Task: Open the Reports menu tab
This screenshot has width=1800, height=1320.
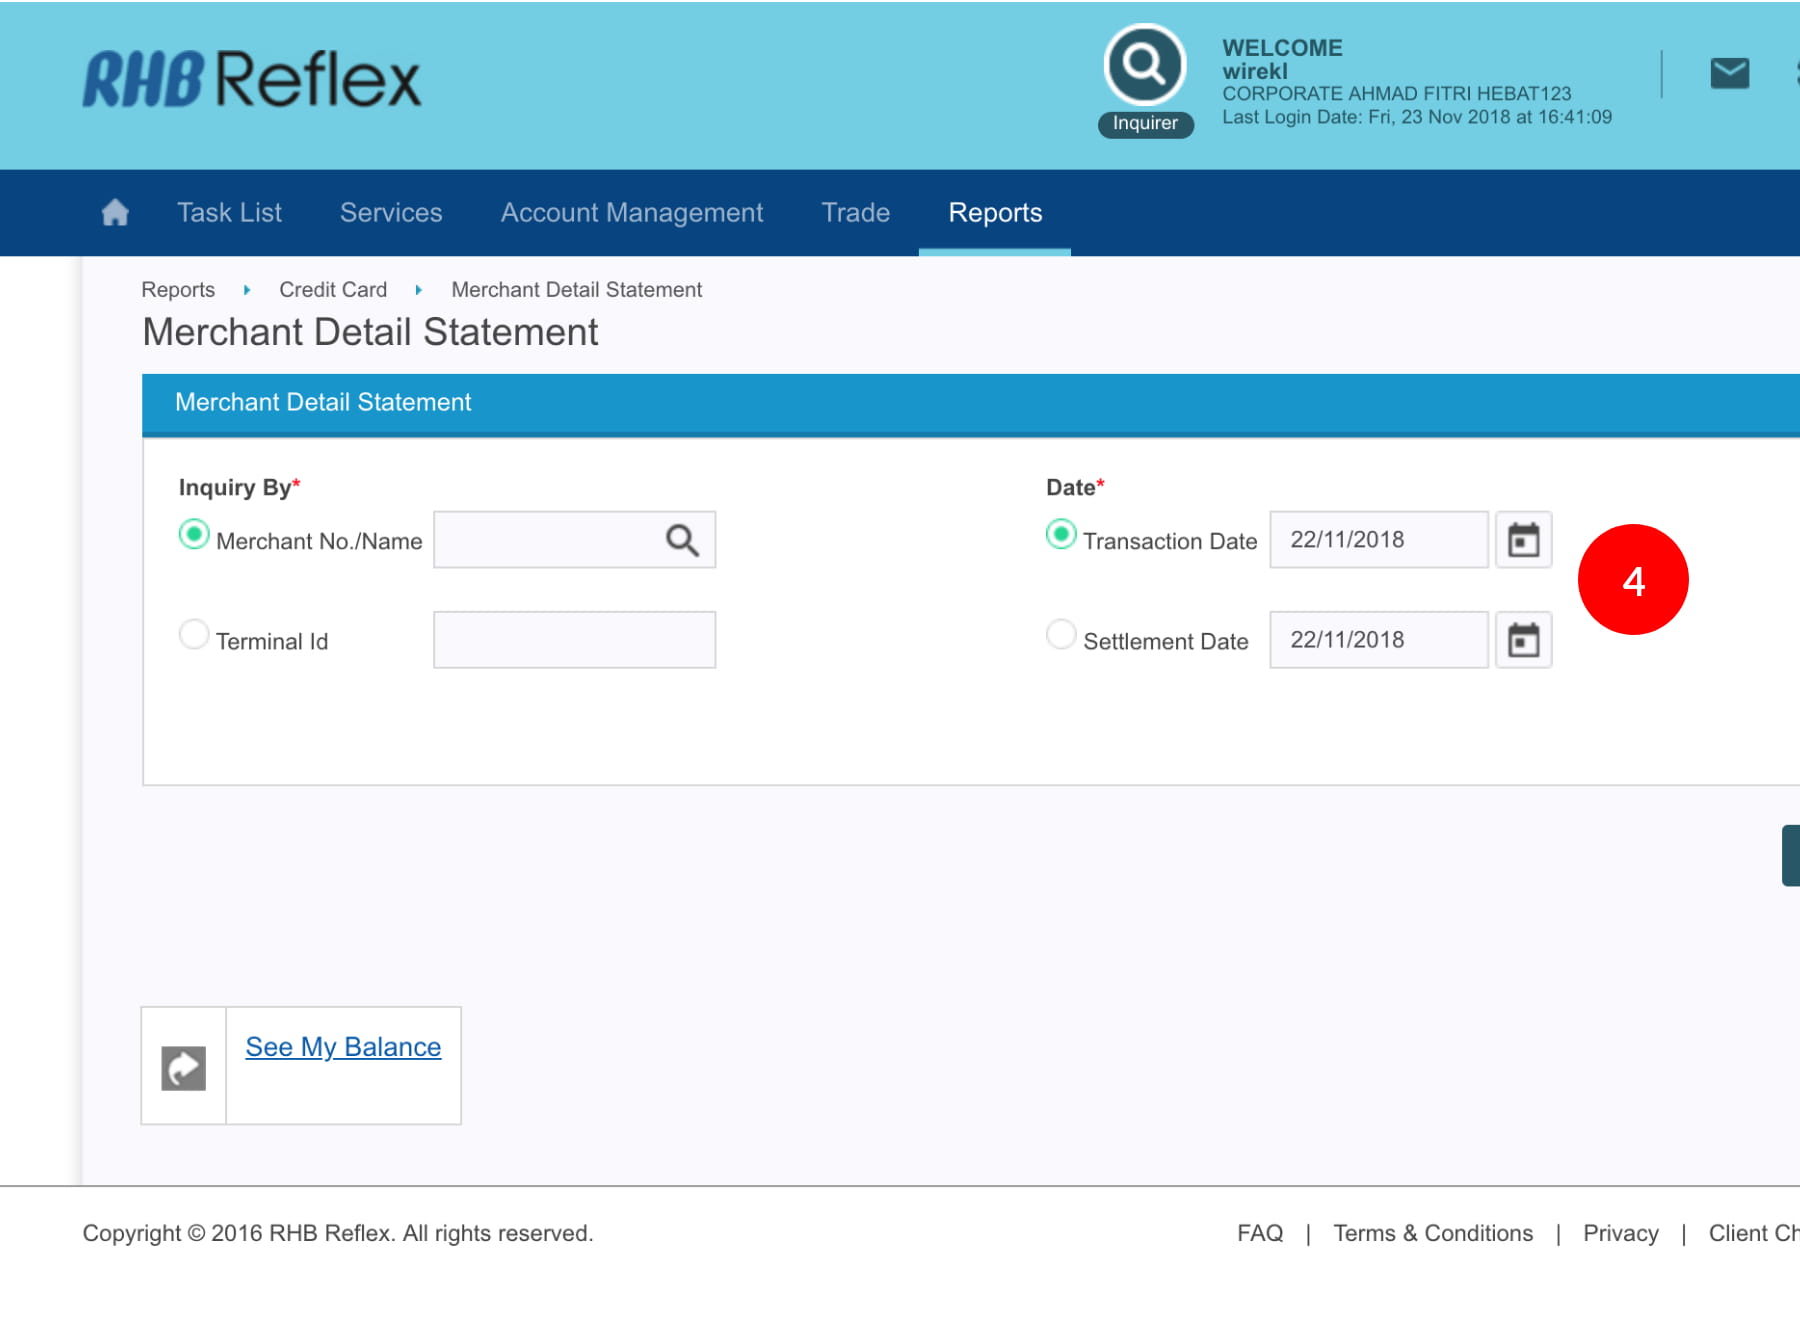Action: point(994,212)
